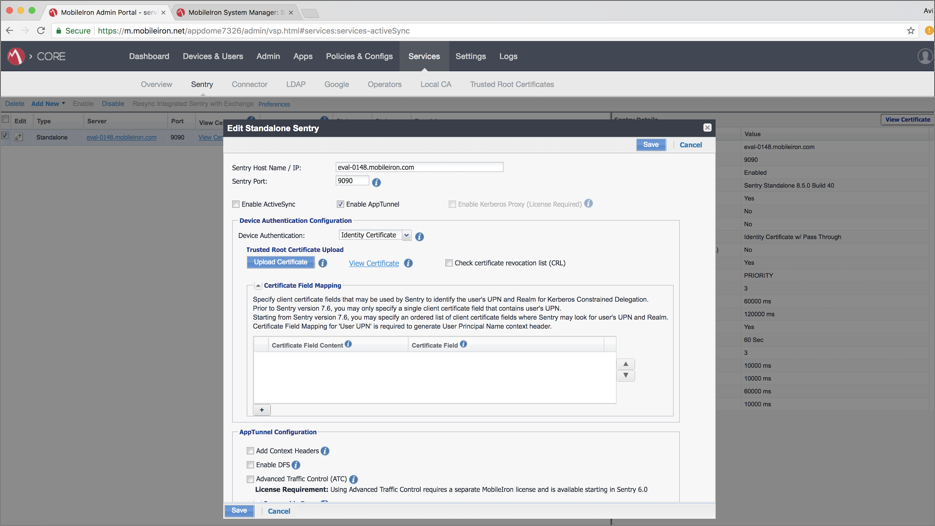
Task: Switch to the Connector subtab
Action: (x=249, y=84)
